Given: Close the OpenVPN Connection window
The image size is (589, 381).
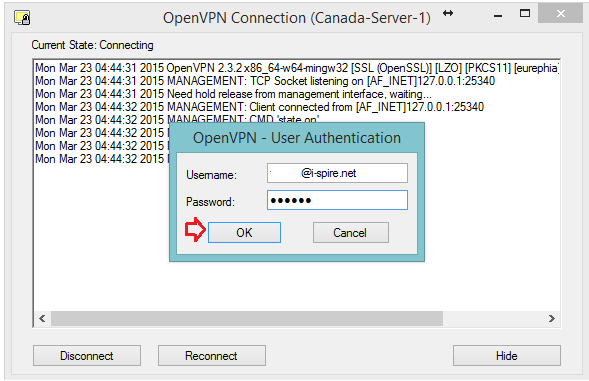Looking at the screenshot, I should pyautogui.click(x=560, y=14).
